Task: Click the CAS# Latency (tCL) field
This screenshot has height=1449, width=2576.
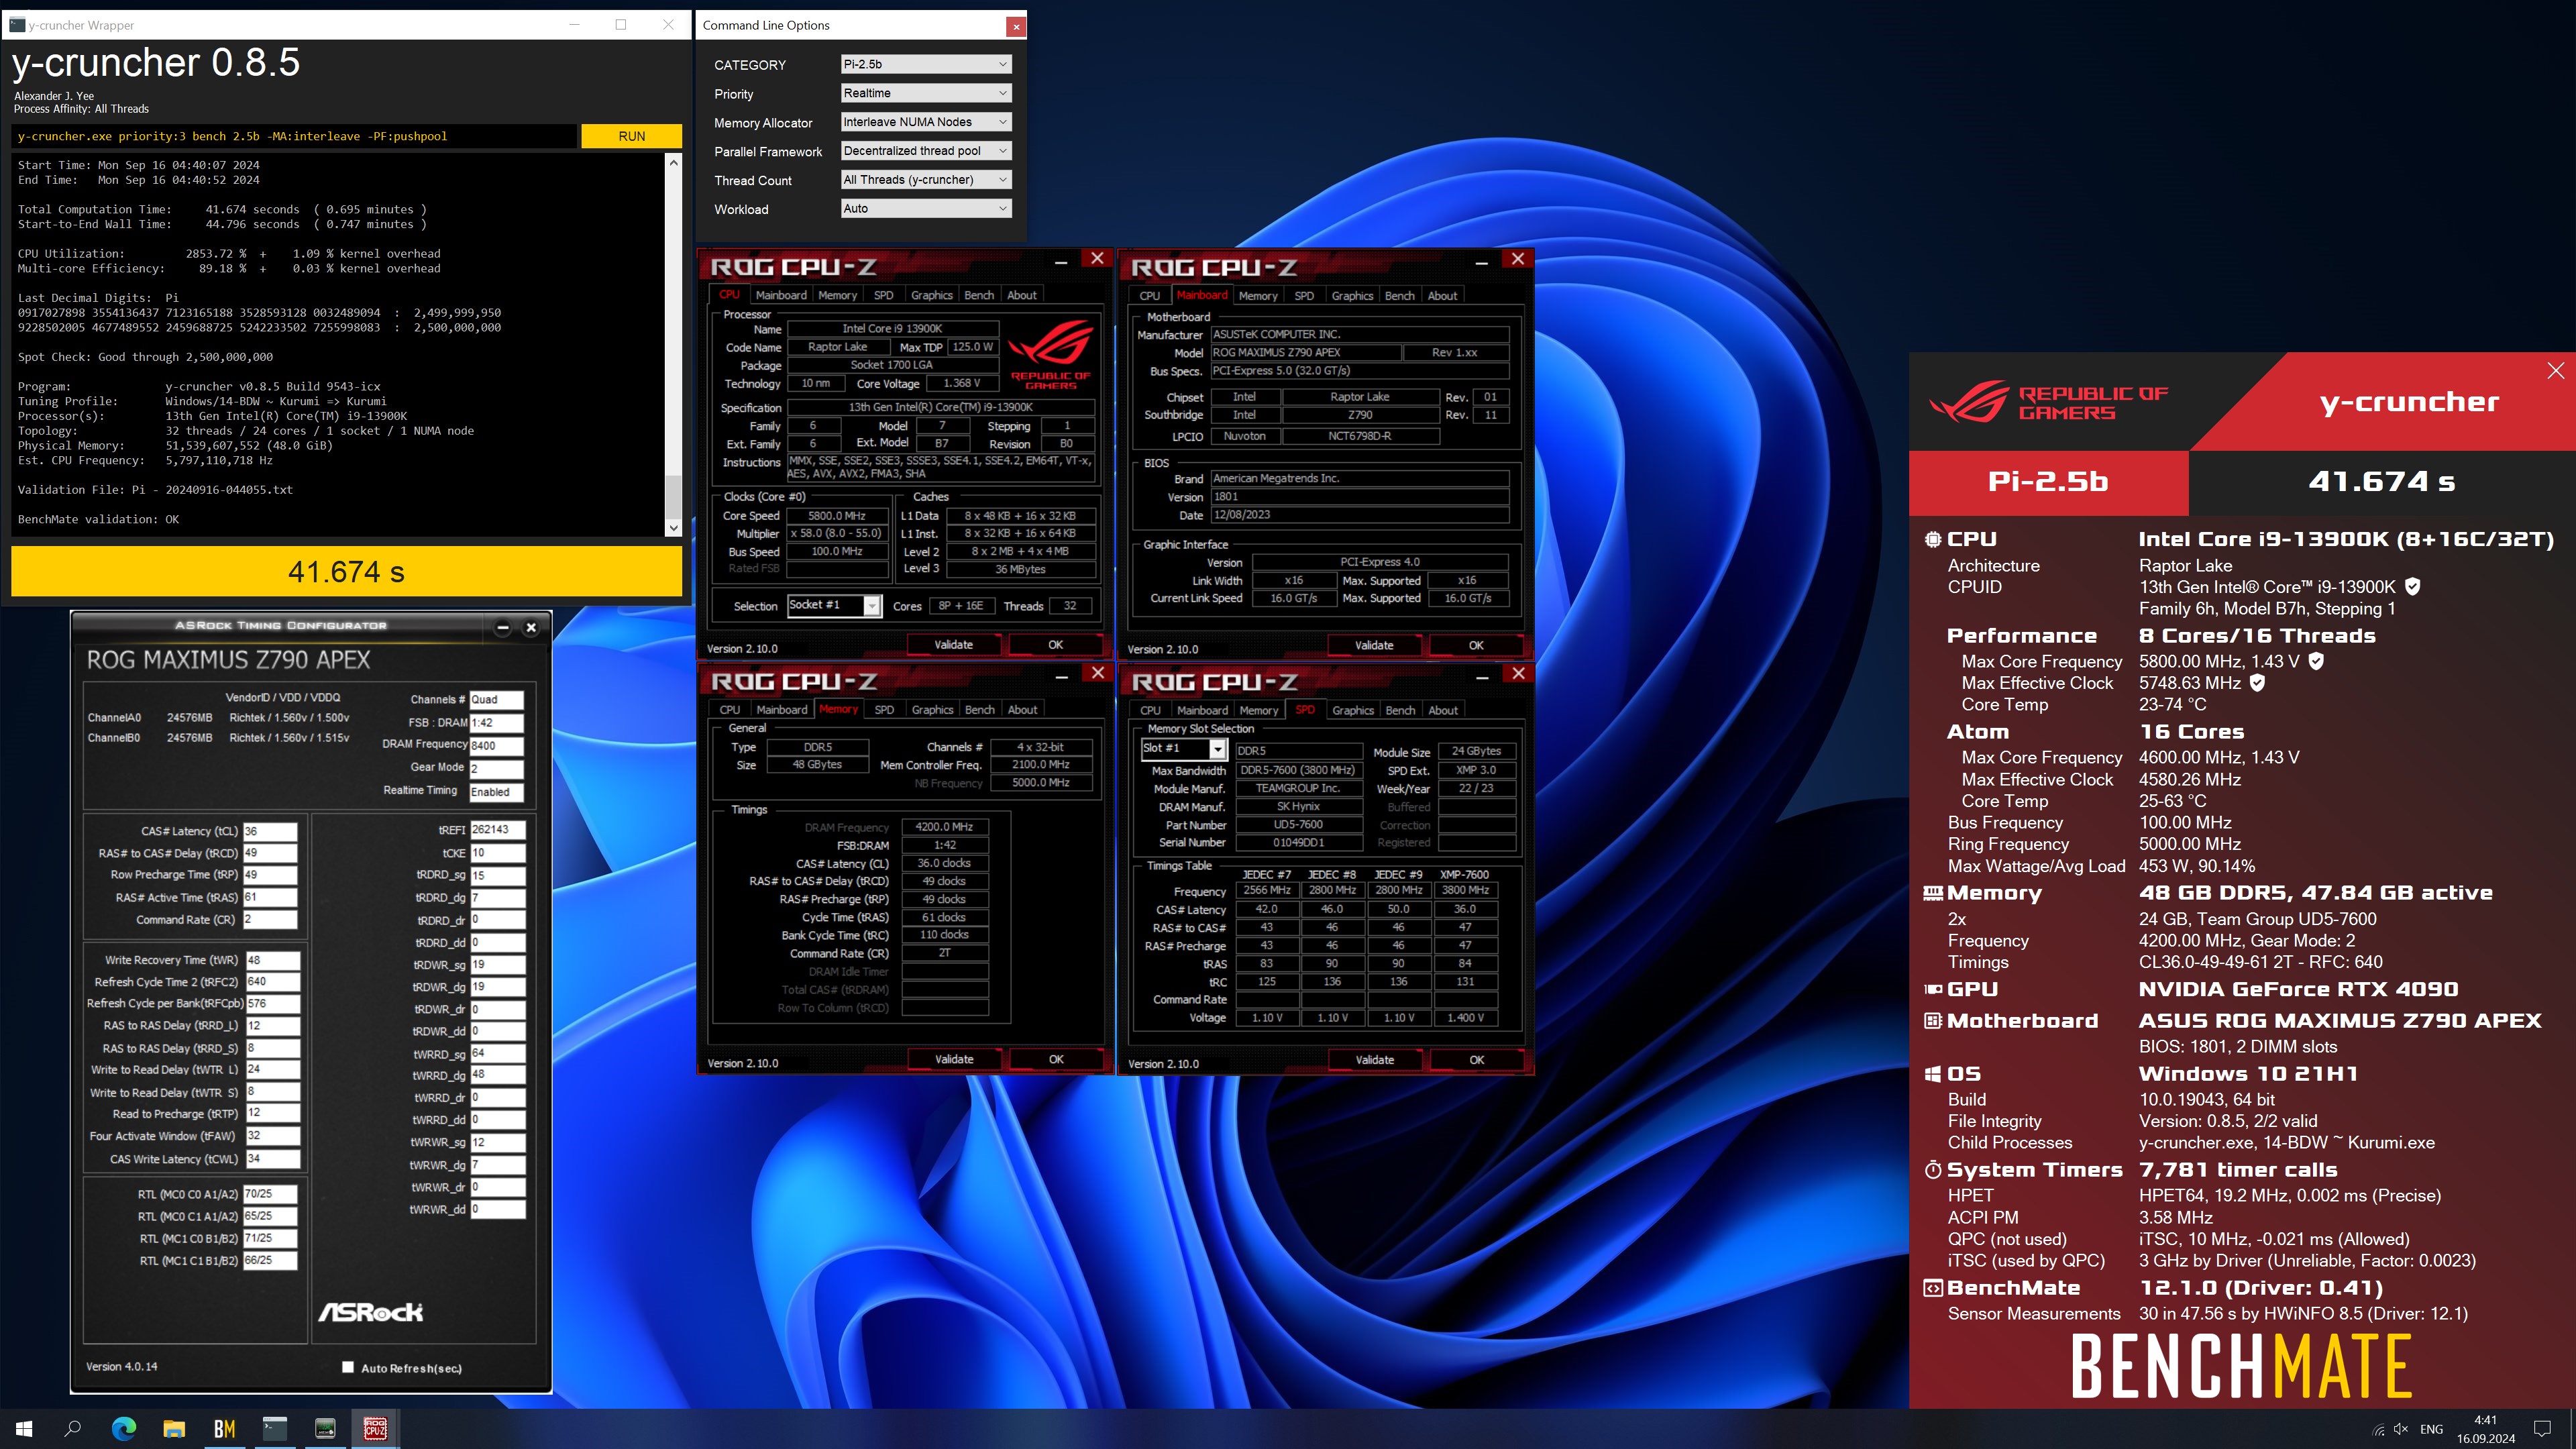Action: (x=270, y=831)
